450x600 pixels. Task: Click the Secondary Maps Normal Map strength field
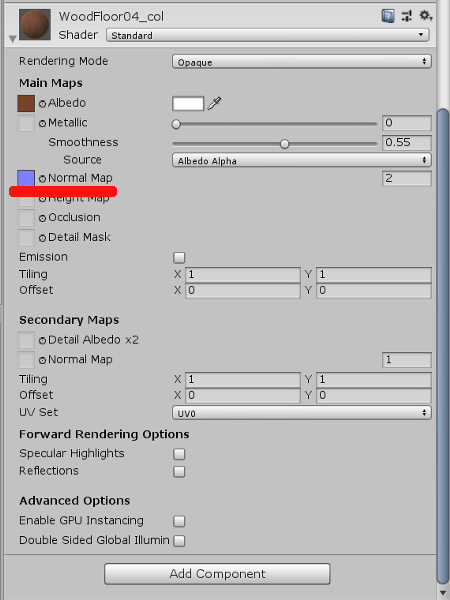tap(407, 360)
